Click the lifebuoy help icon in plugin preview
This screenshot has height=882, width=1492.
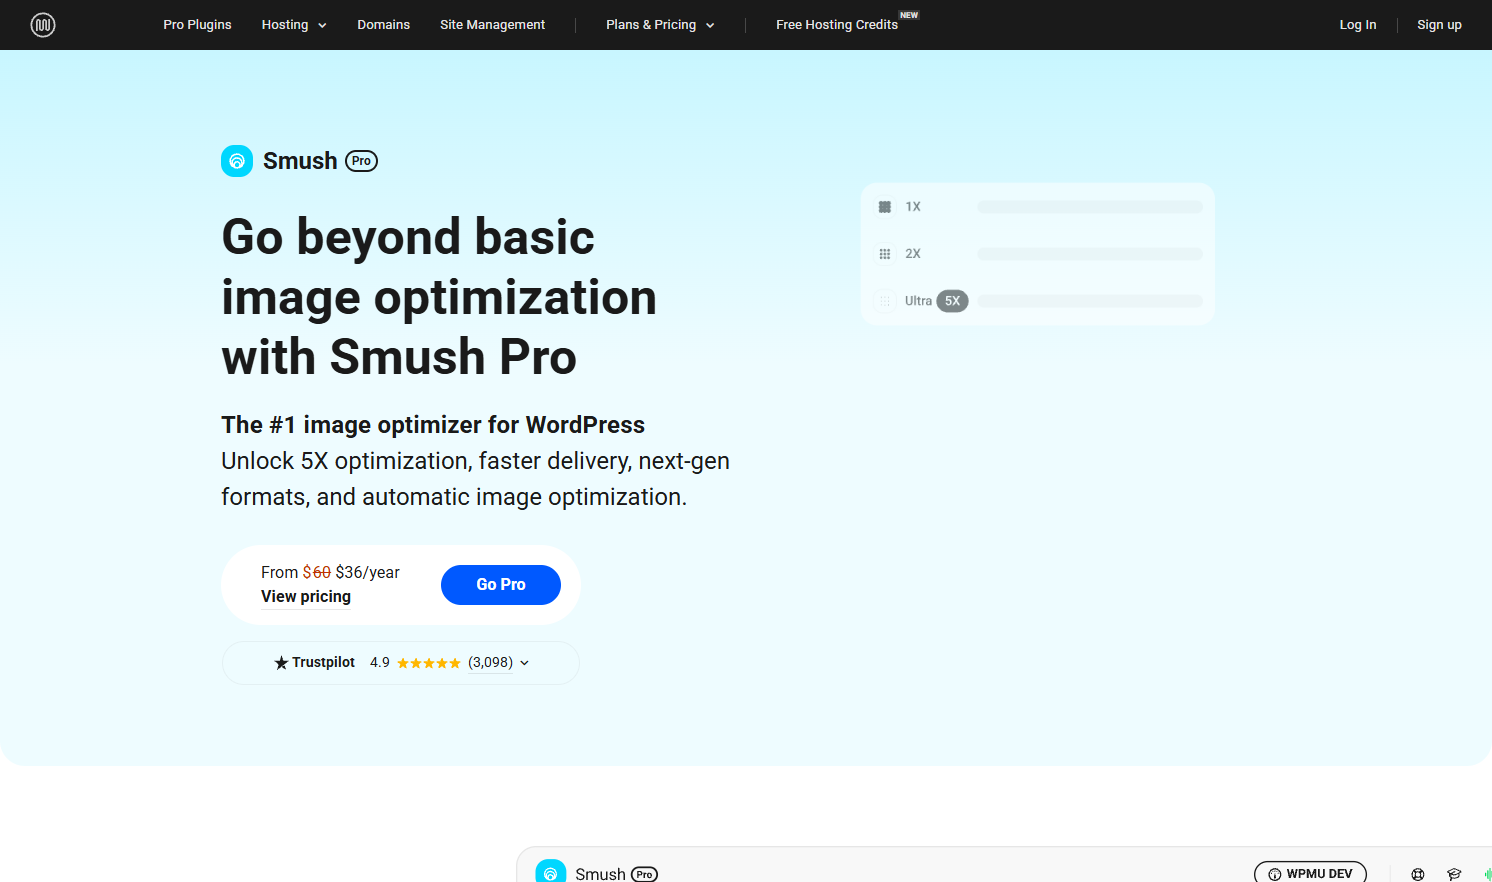pos(1418,874)
